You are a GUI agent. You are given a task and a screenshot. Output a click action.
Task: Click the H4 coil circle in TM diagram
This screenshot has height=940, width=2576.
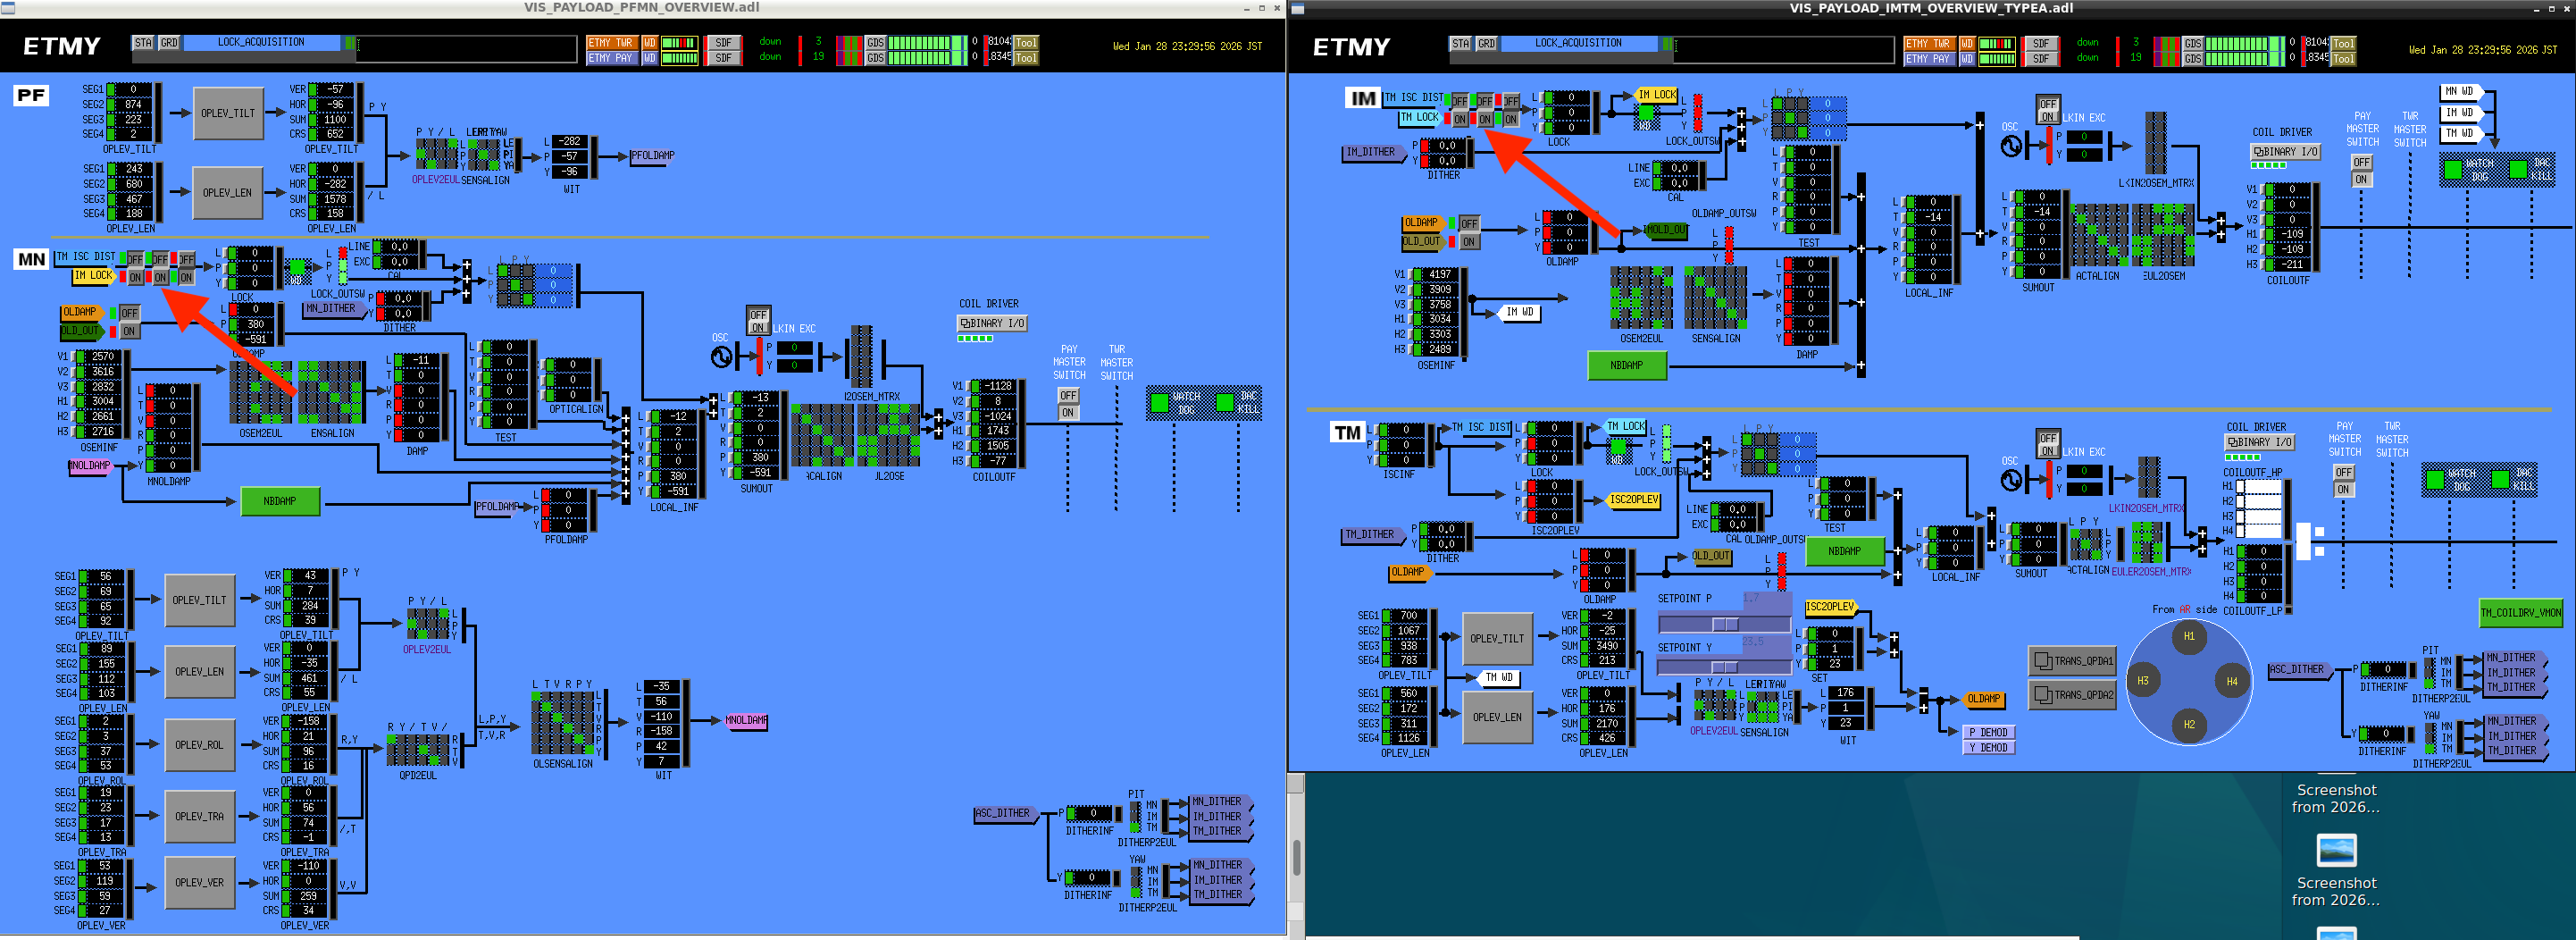pos(2231,681)
